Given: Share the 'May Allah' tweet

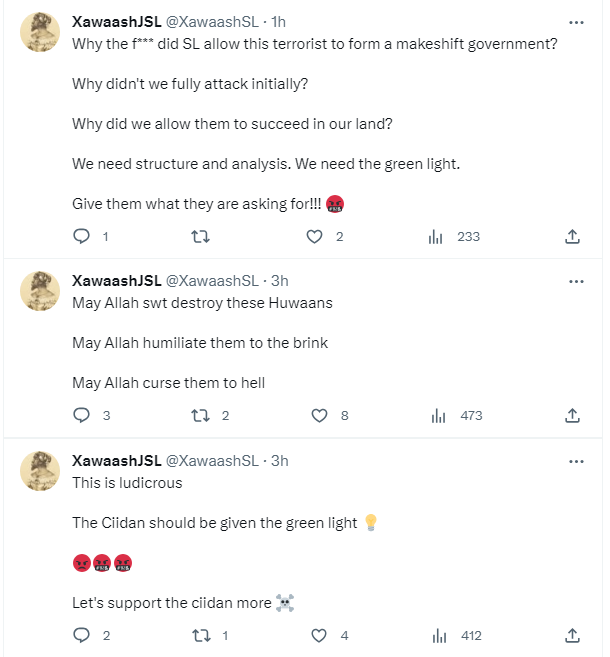Looking at the screenshot, I should [x=572, y=415].
